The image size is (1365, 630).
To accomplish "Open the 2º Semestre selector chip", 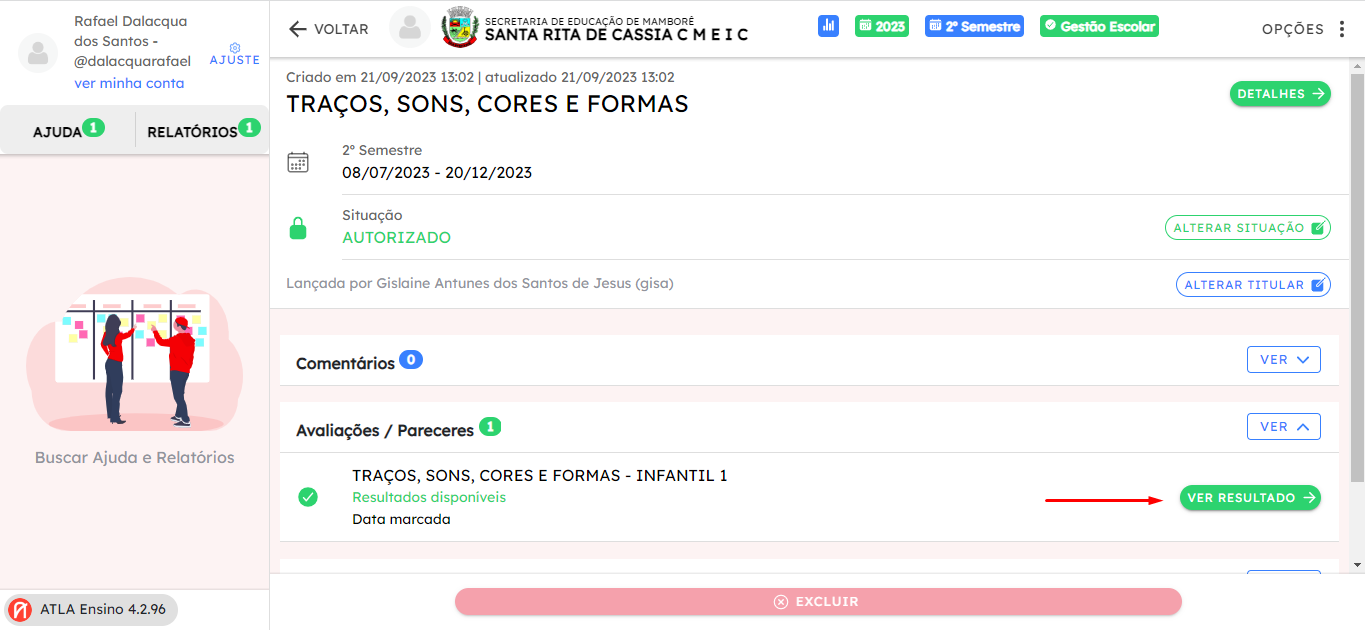I will click(974, 27).
